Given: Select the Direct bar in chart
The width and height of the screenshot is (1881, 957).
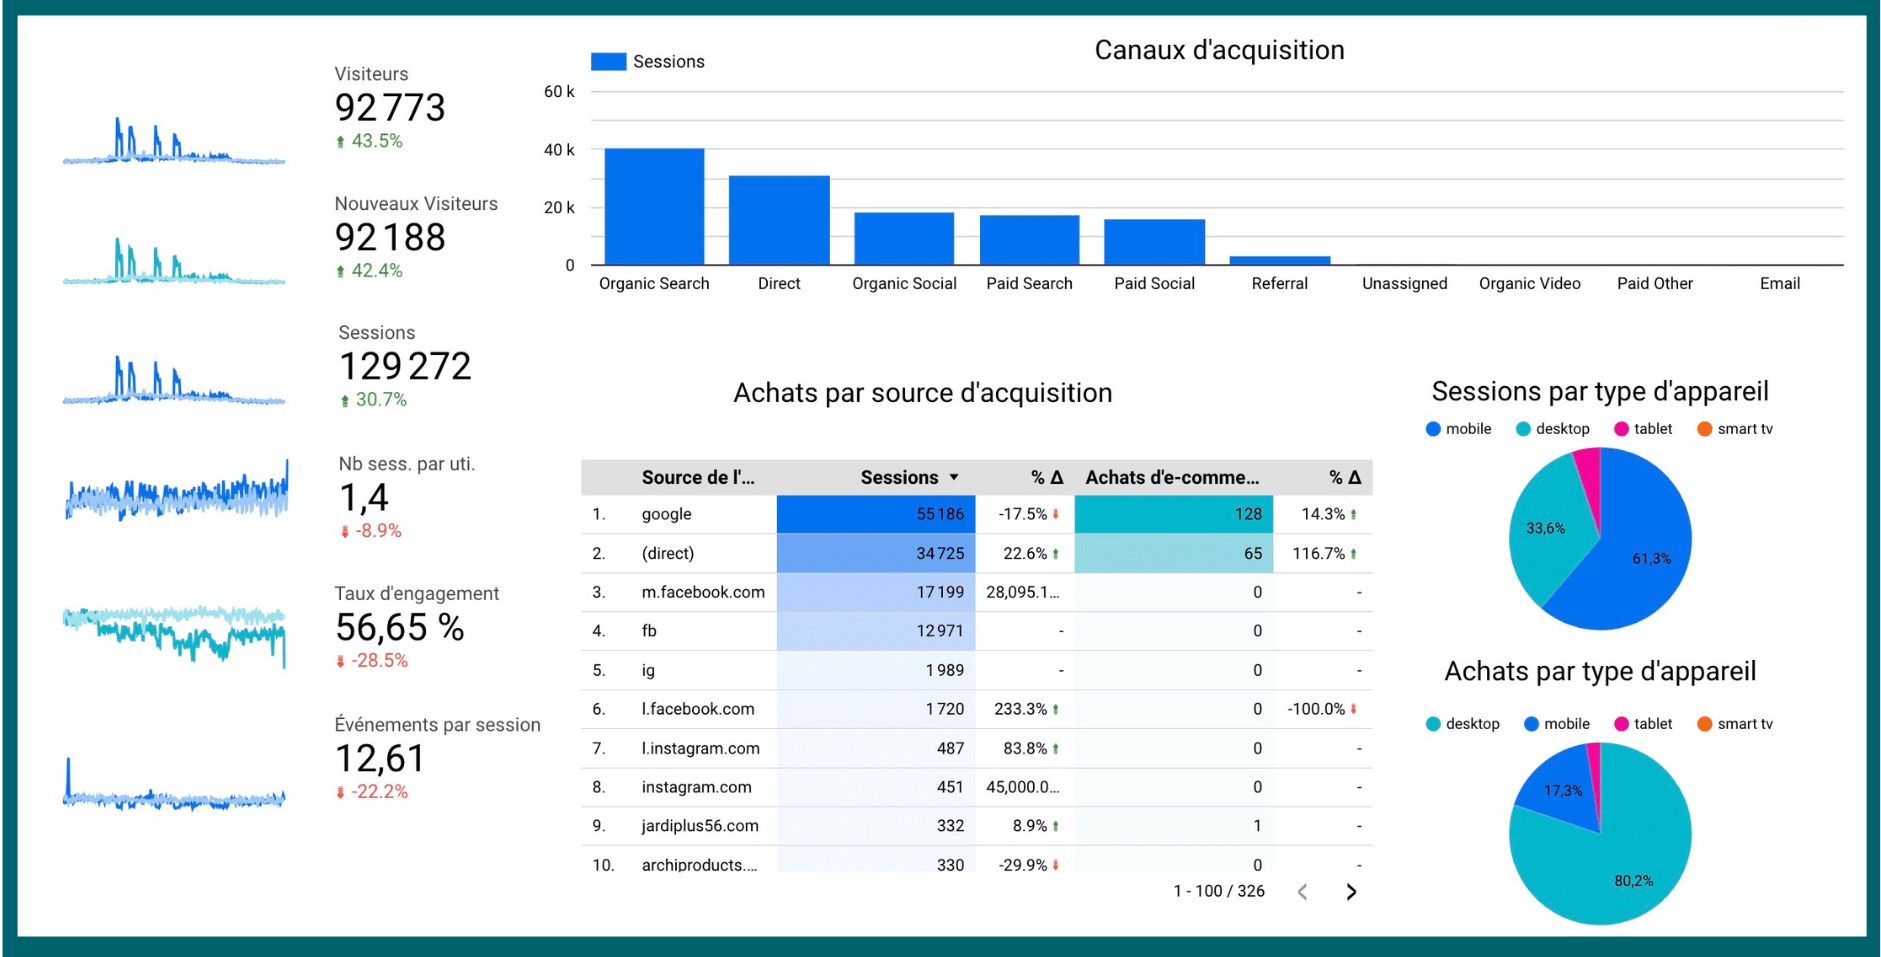Looking at the screenshot, I should click(x=779, y=220).
